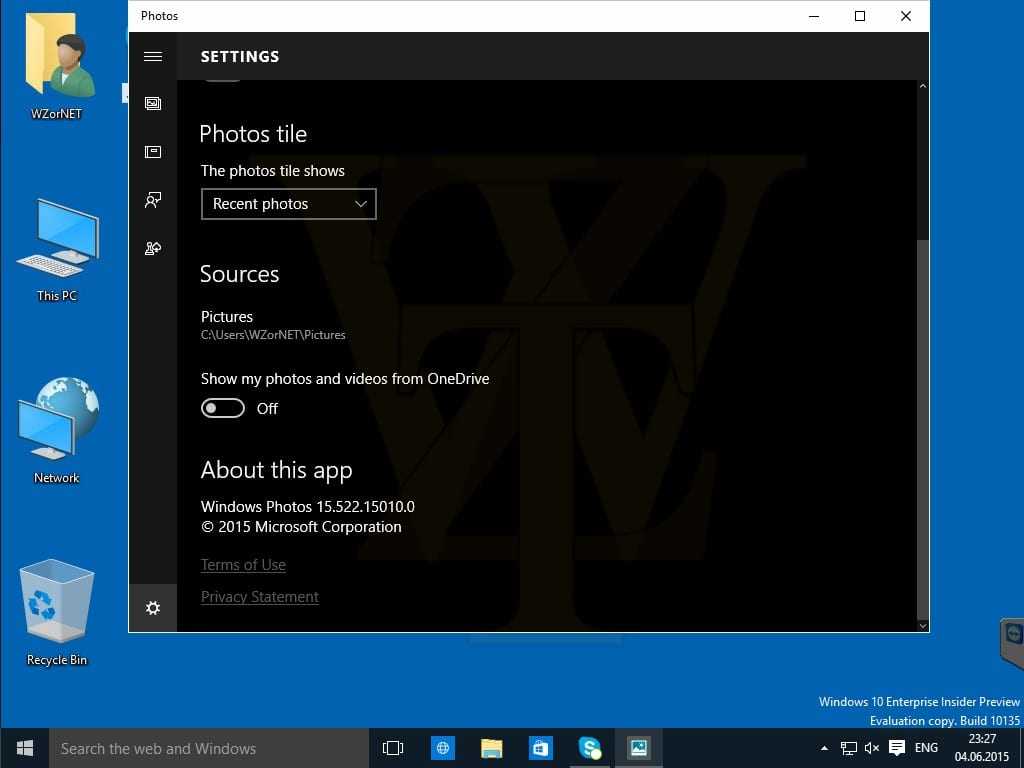
Task: Go to Albums in the sidebar
Action: pos(153,152)
